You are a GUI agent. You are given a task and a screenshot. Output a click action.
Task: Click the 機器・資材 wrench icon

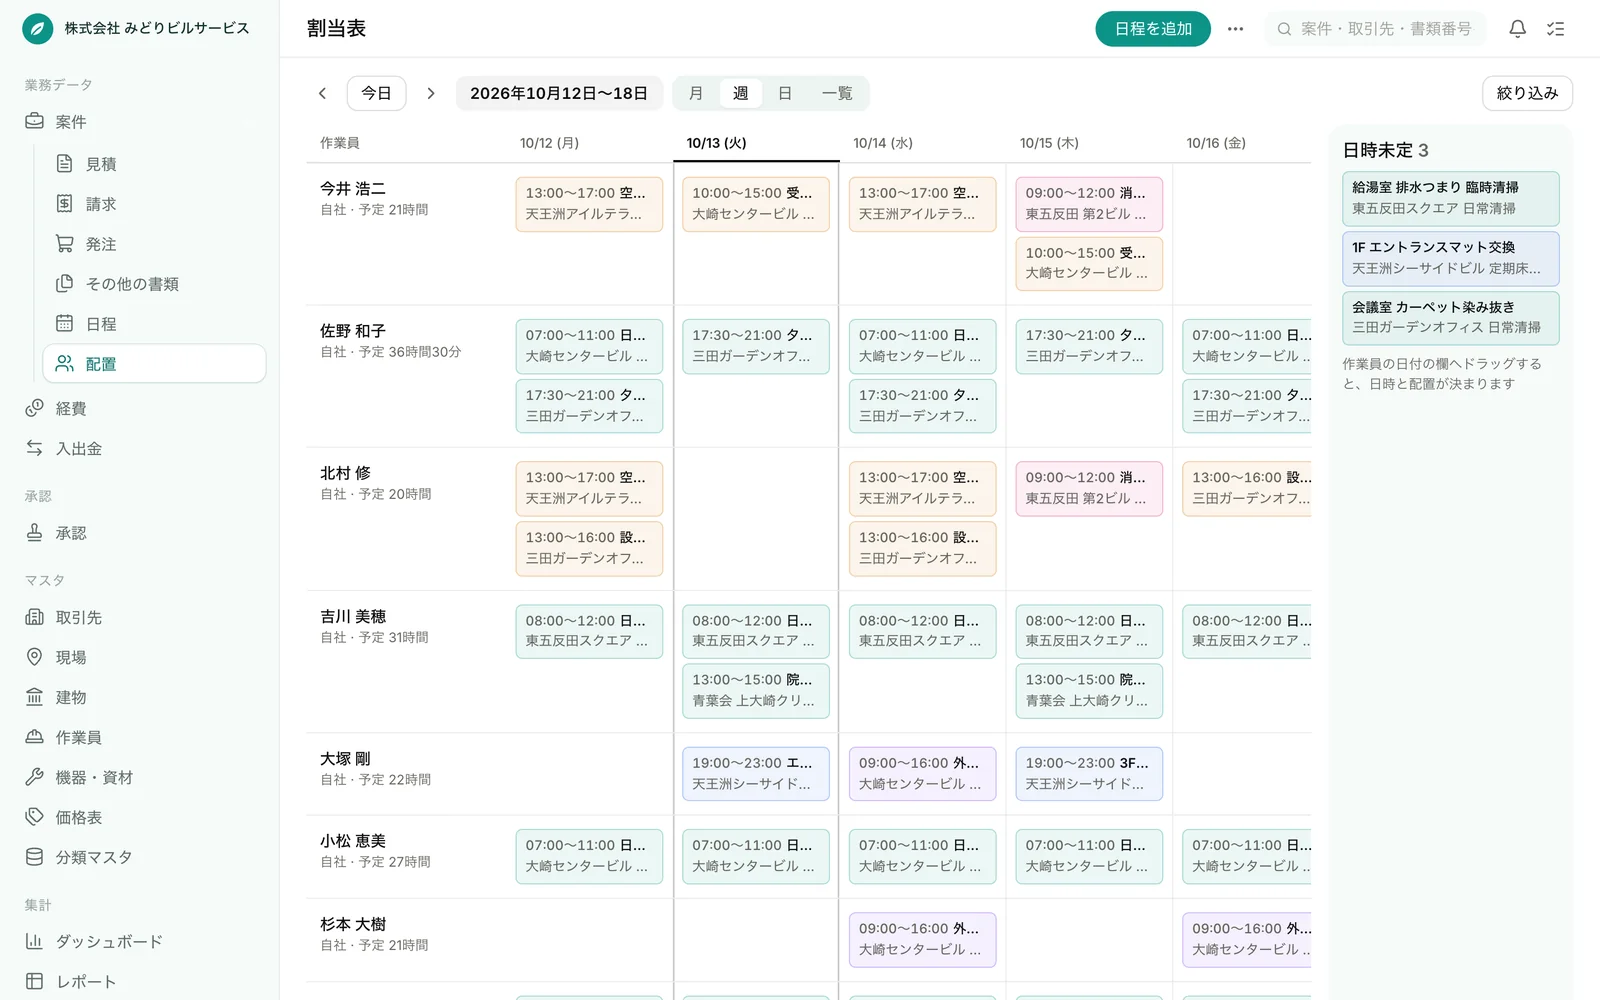(34, 777)
